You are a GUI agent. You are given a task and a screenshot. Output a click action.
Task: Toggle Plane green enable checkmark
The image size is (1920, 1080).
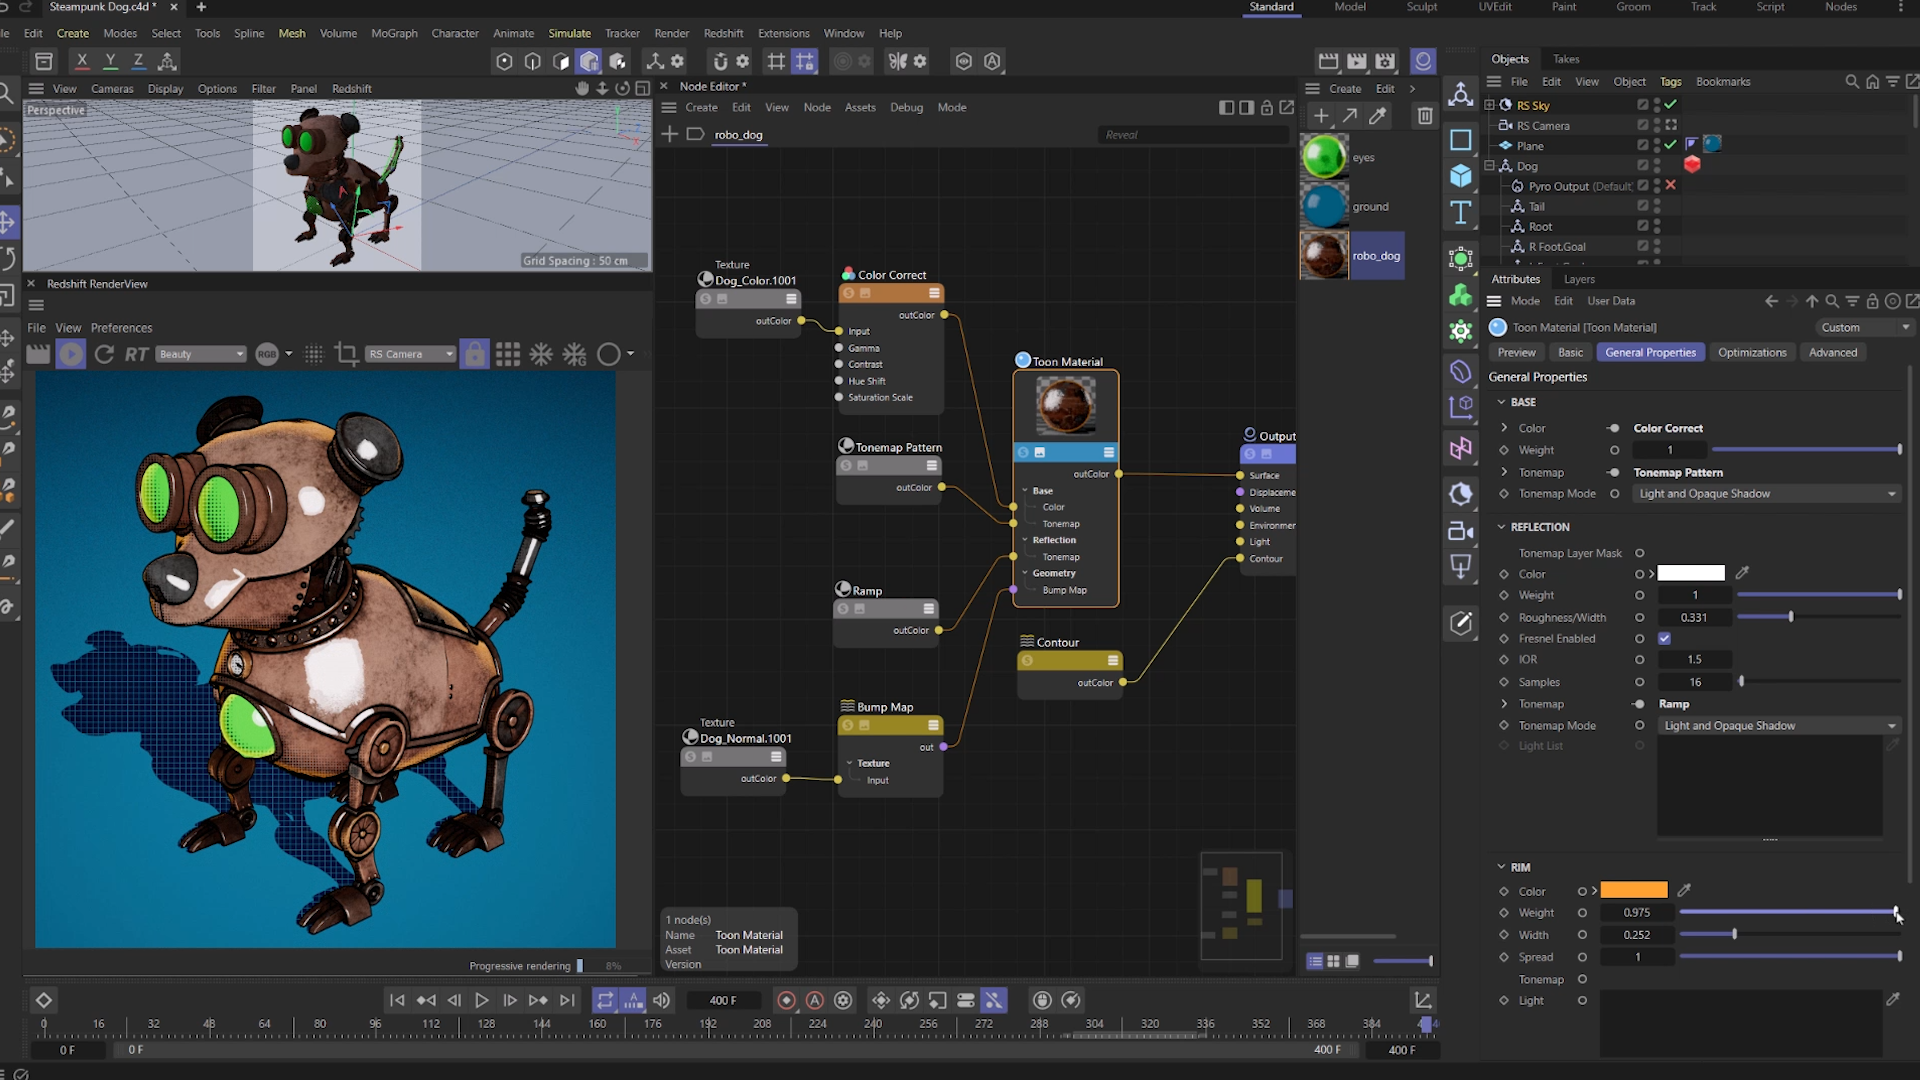1670,145
